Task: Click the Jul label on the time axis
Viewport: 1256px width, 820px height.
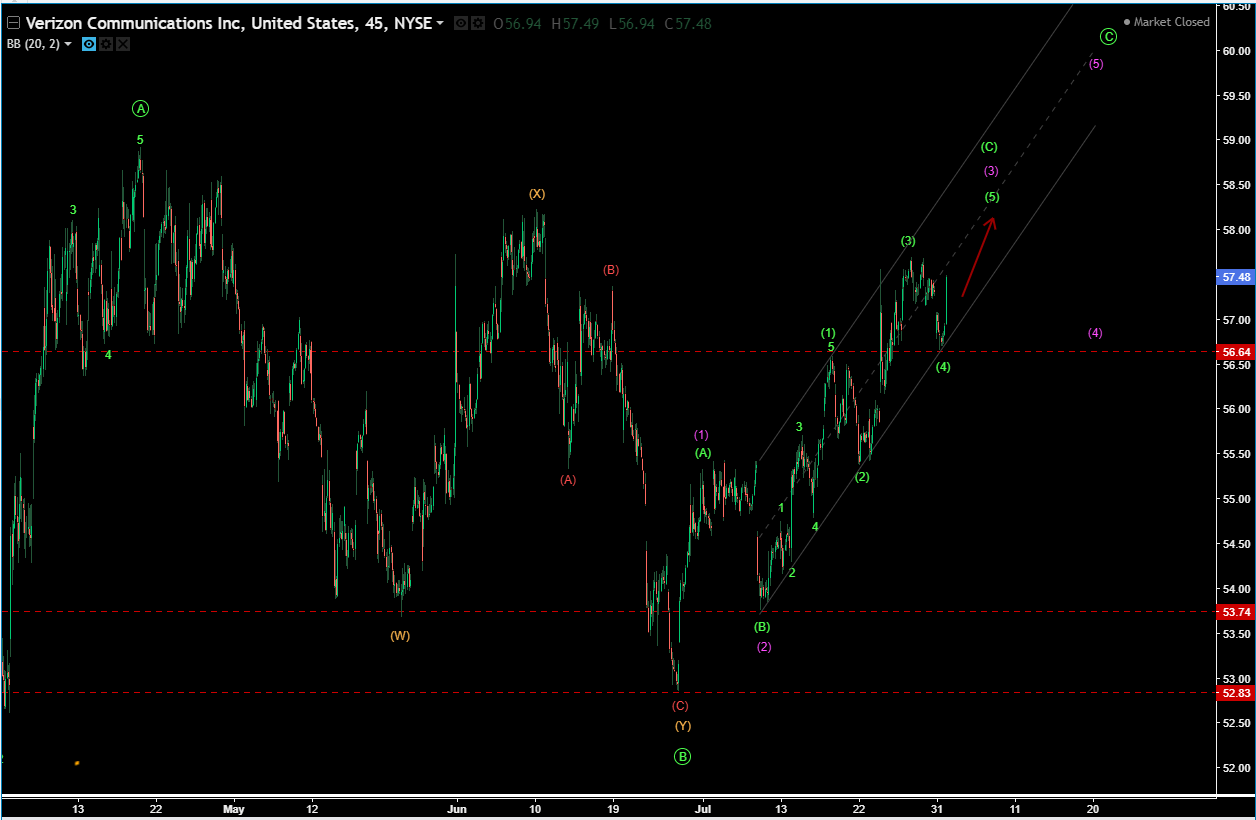Action: coord(703,808)
